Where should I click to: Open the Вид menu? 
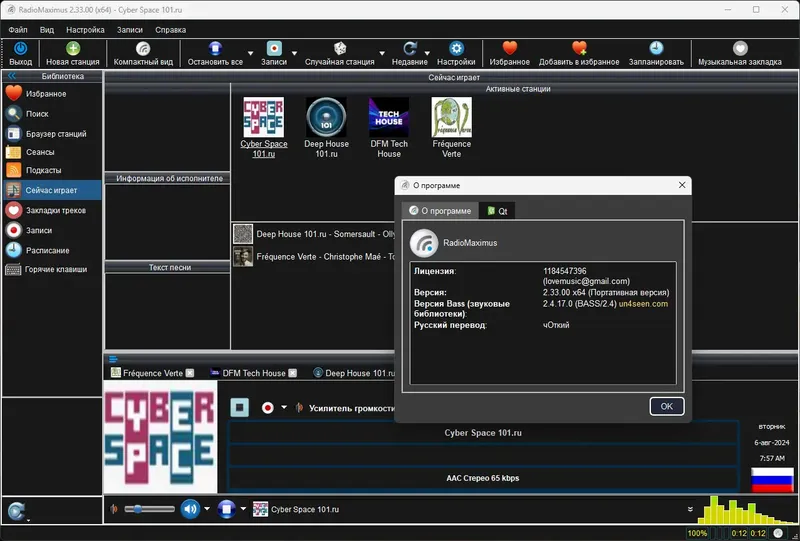point(47,30)
